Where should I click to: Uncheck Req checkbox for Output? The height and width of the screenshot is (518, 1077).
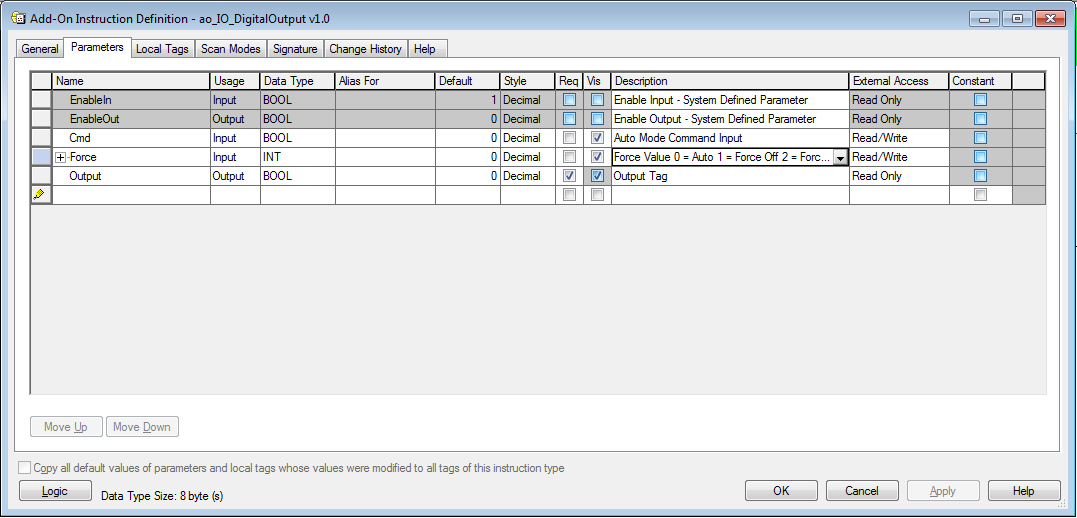point(569,176)
